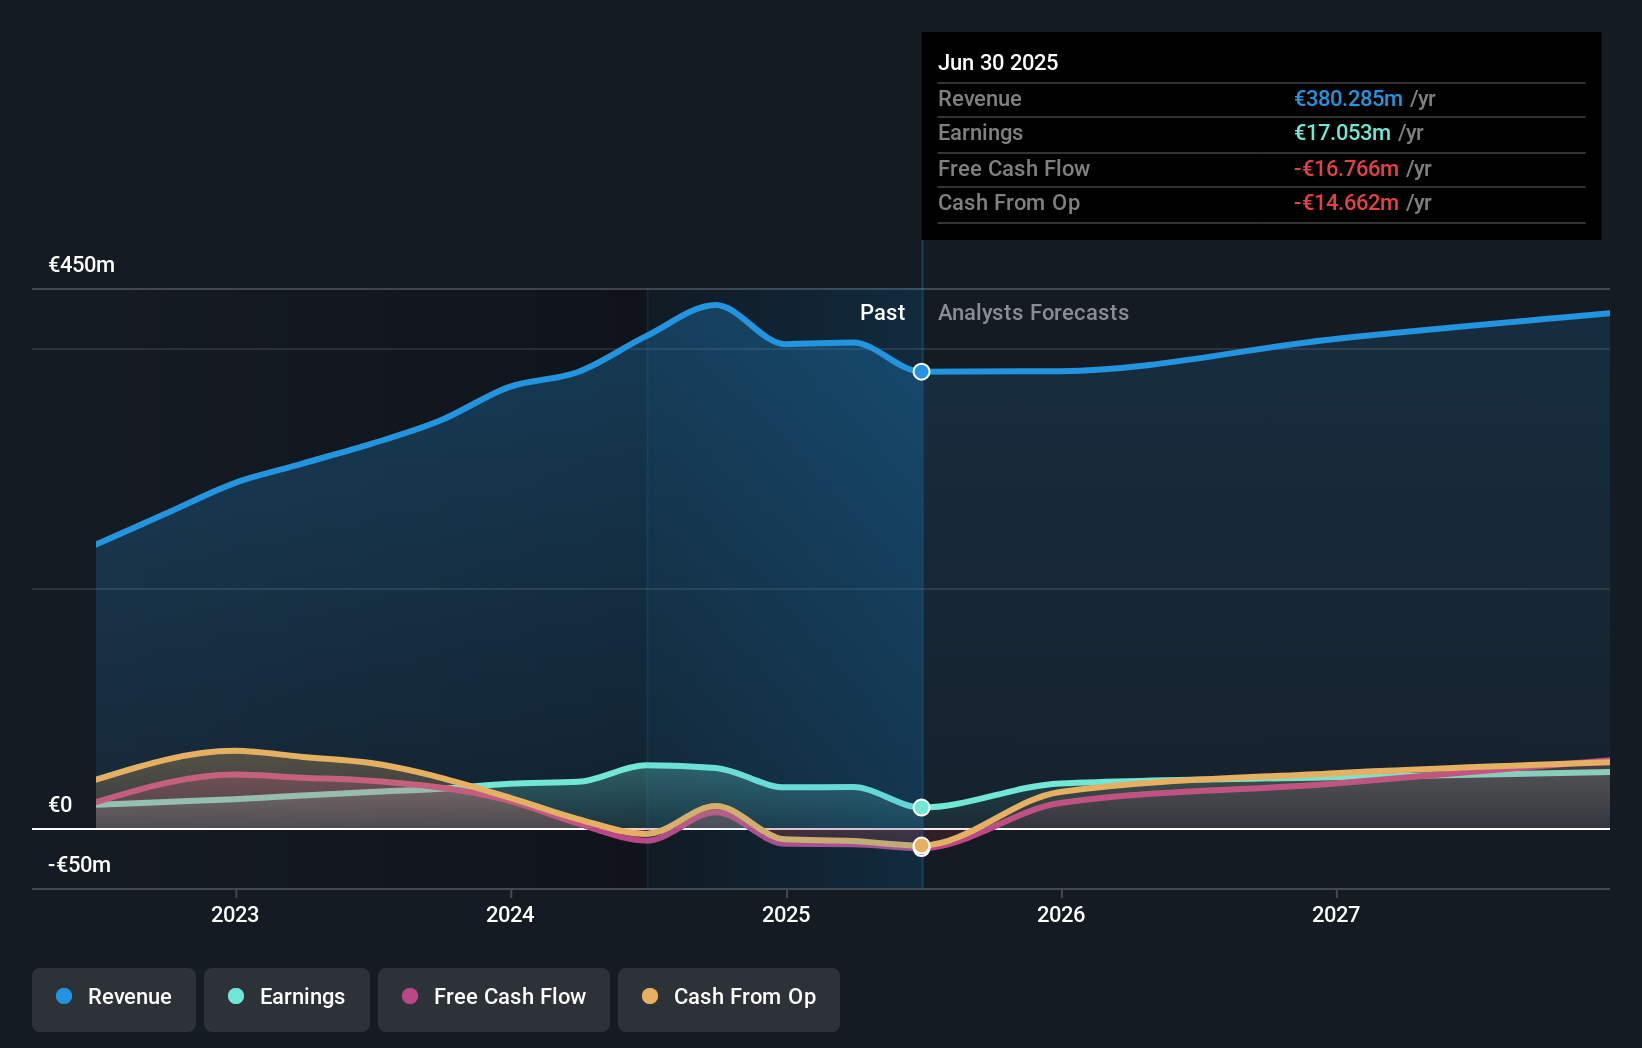The image size is (1642, 1048).
Task: Toggle the Earnings series visibility
Action: [x=287, y=997]
